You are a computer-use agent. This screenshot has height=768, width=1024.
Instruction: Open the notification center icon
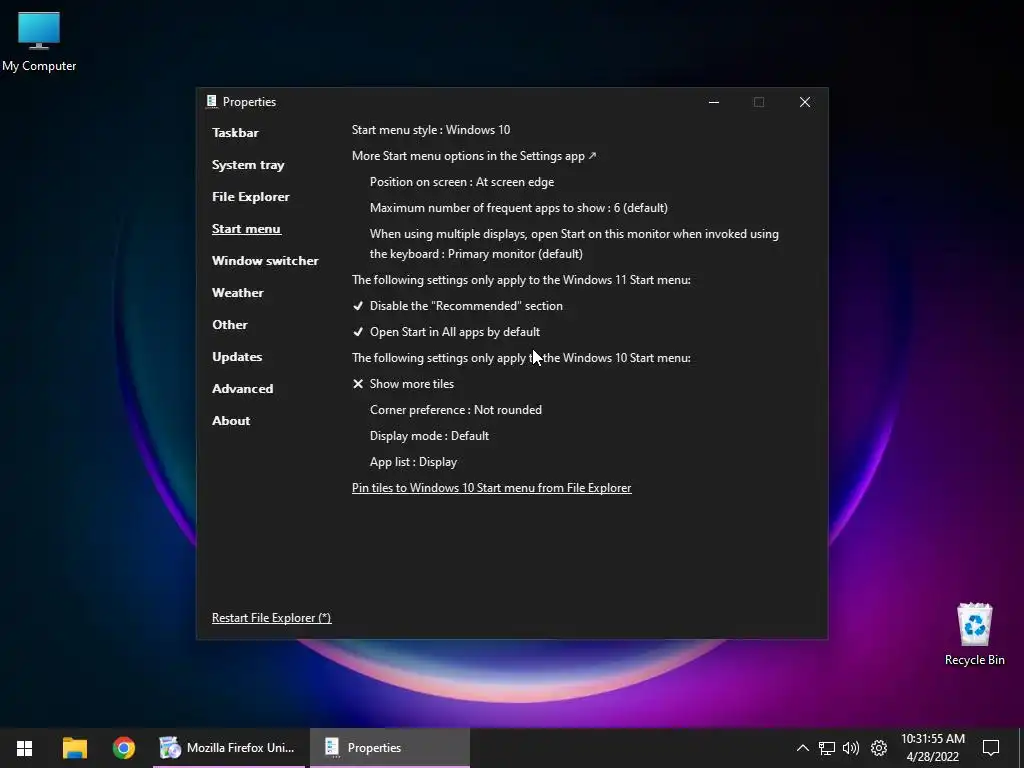click(991, 748)
